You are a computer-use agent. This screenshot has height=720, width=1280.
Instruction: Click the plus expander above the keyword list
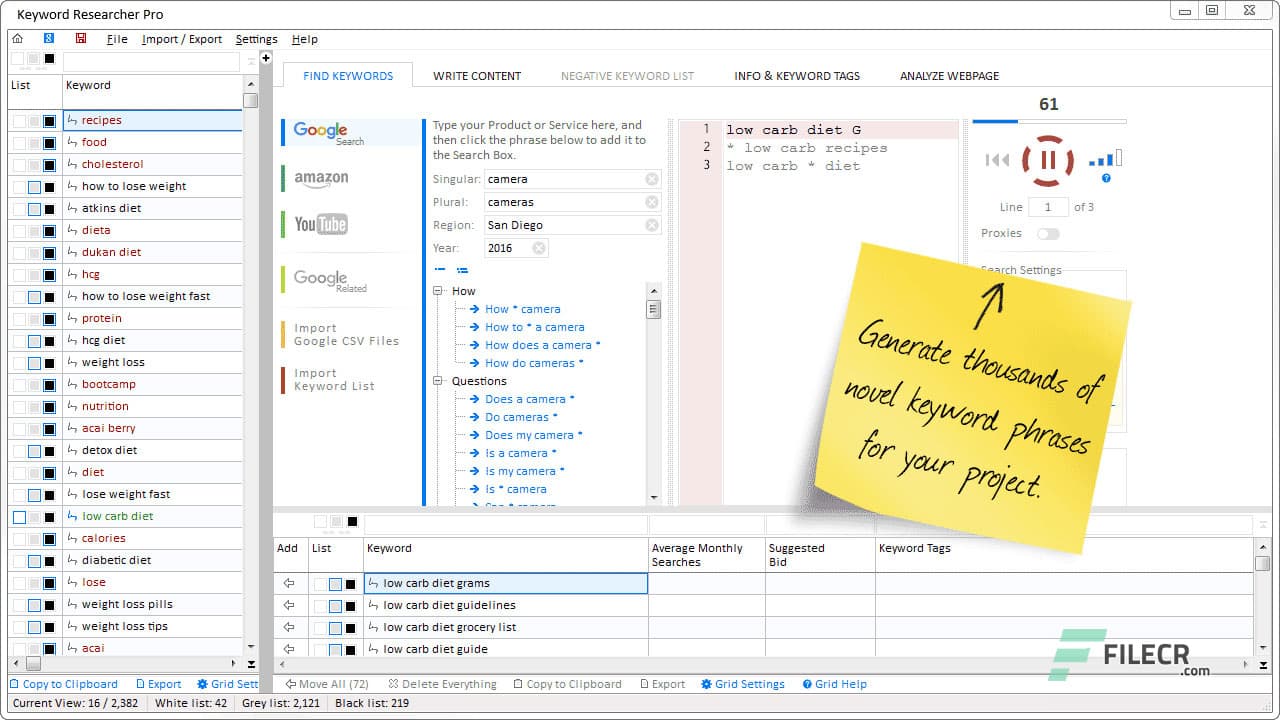[x=265, y=58]
